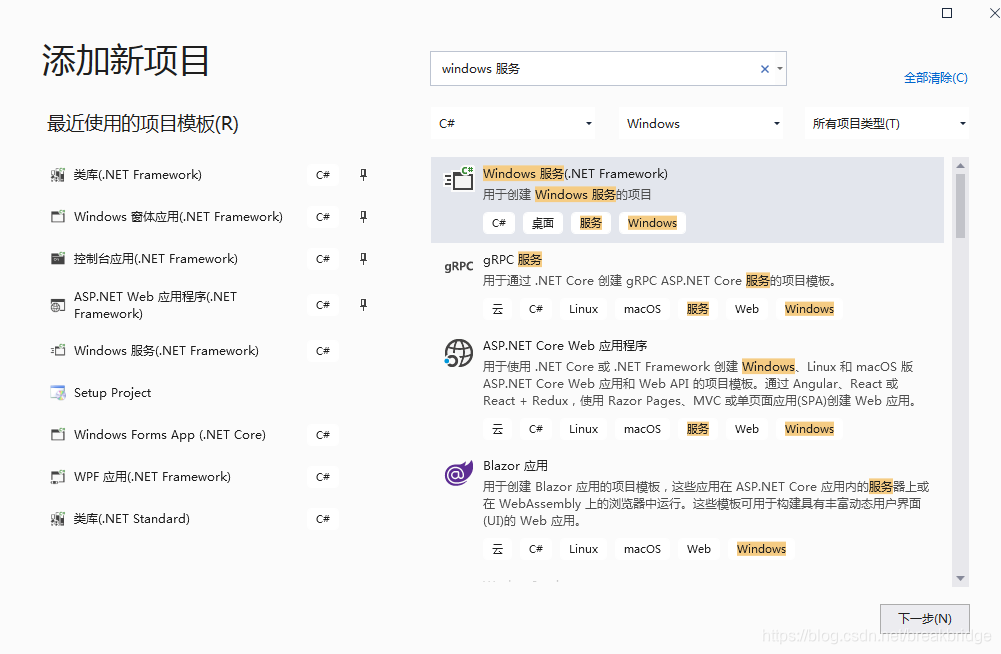The height and width of the screenshot is (654, 1001).
Task: Click the Setup Project icon
Action: point(57,393)
